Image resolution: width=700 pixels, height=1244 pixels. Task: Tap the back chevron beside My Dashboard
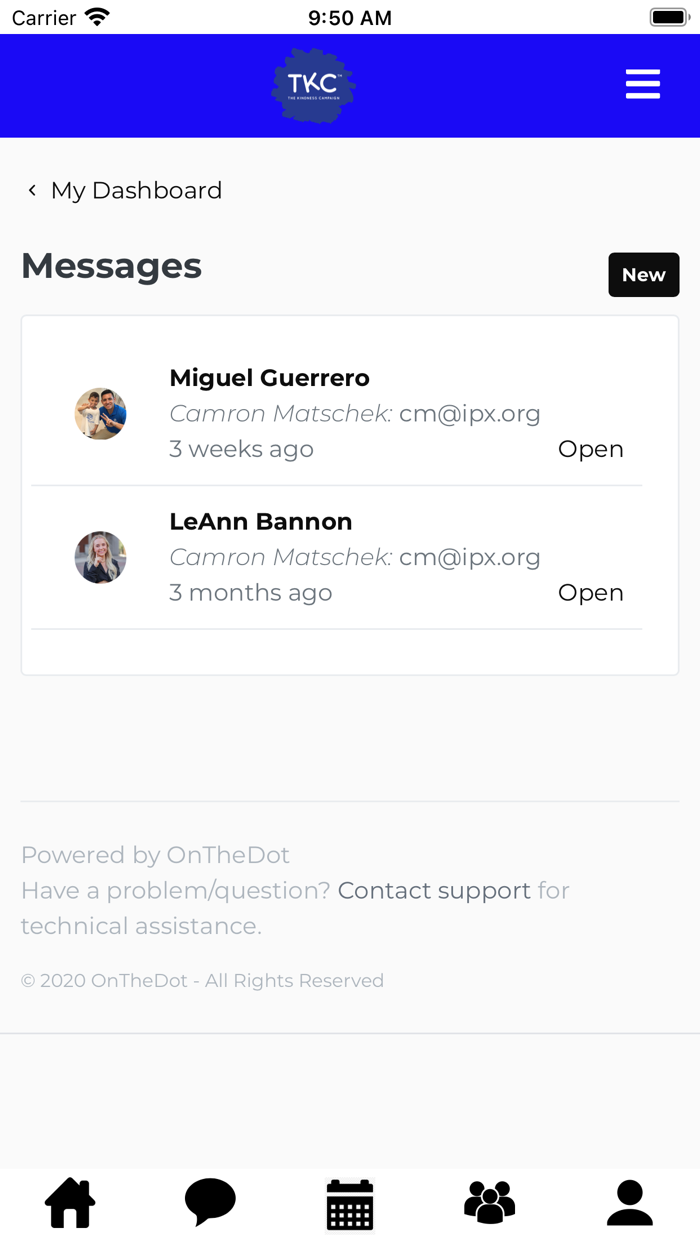tap(32, 190)
